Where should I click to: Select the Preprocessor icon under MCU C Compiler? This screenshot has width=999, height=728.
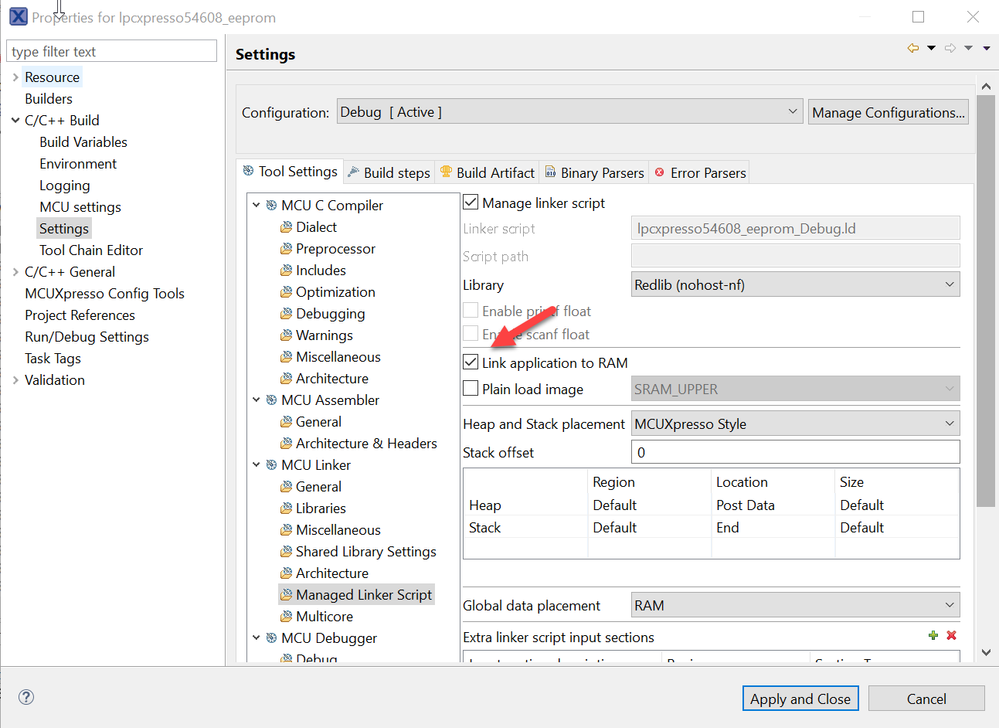pos(286,249)
